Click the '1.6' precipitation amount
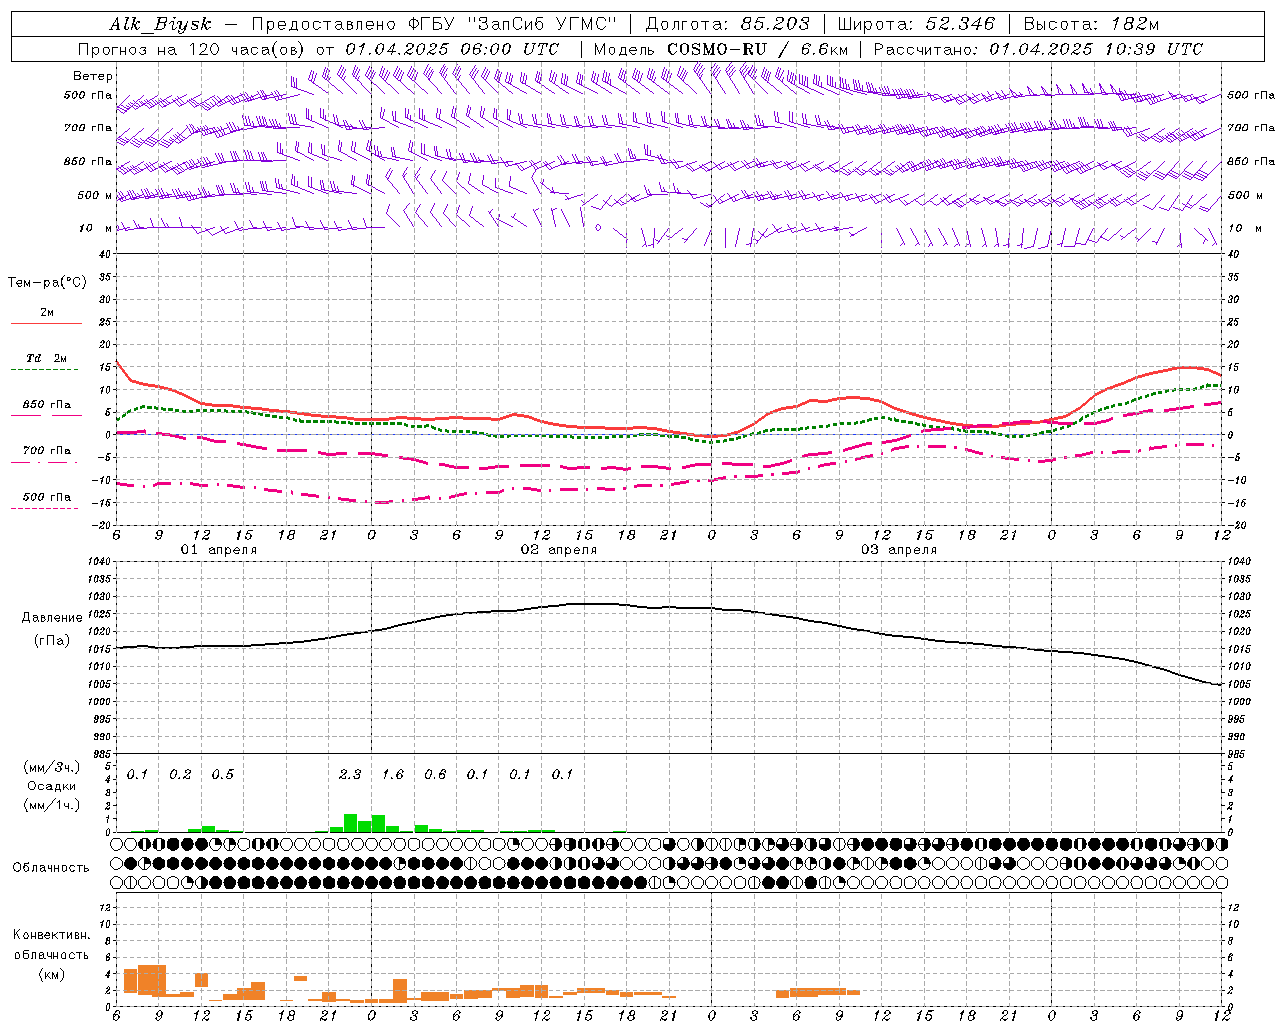 [392, 774]
